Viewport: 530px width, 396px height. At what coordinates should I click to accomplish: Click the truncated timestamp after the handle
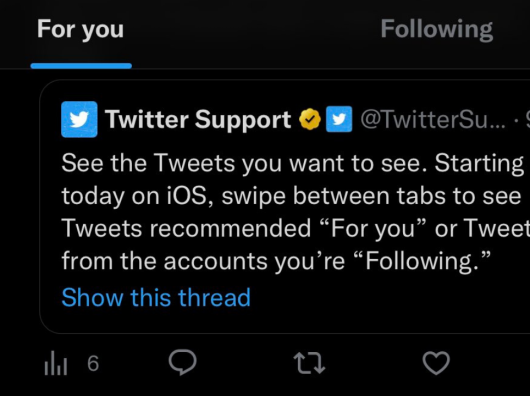pyautogui.click(x=528, y=119)
